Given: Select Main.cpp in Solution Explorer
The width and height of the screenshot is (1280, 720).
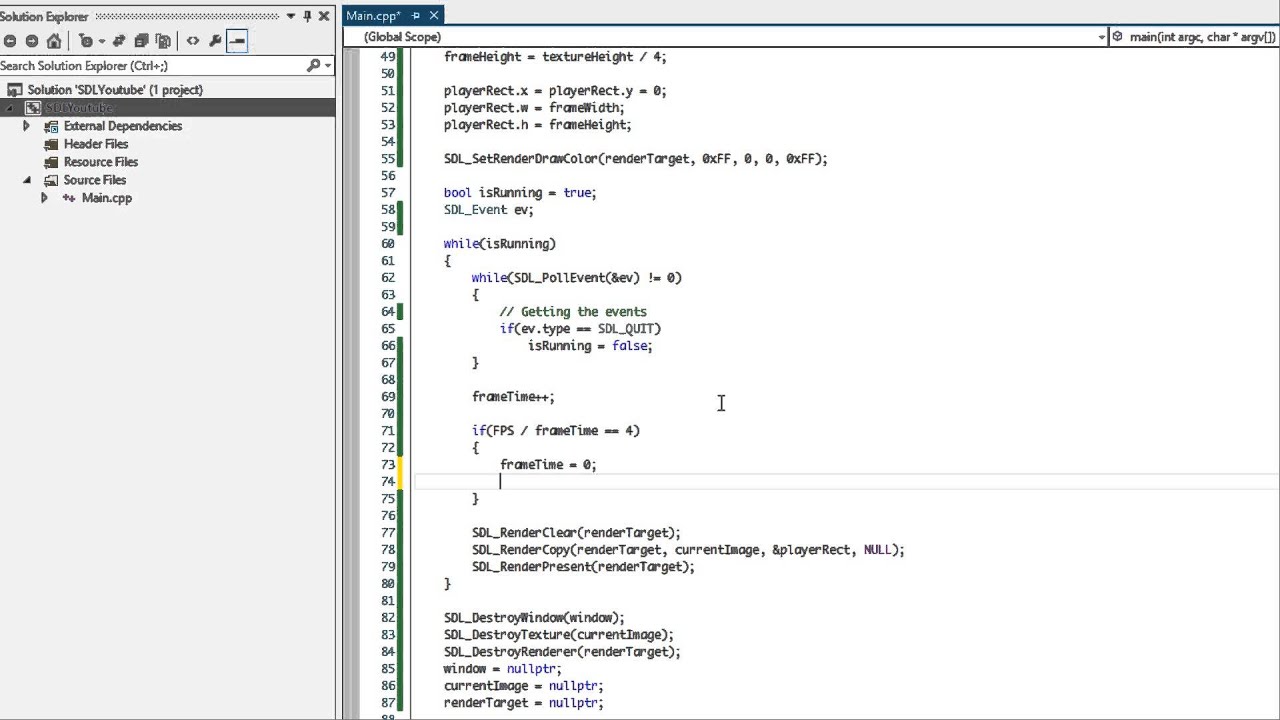Looking at the screenshot, I should [x=107, y=198].
